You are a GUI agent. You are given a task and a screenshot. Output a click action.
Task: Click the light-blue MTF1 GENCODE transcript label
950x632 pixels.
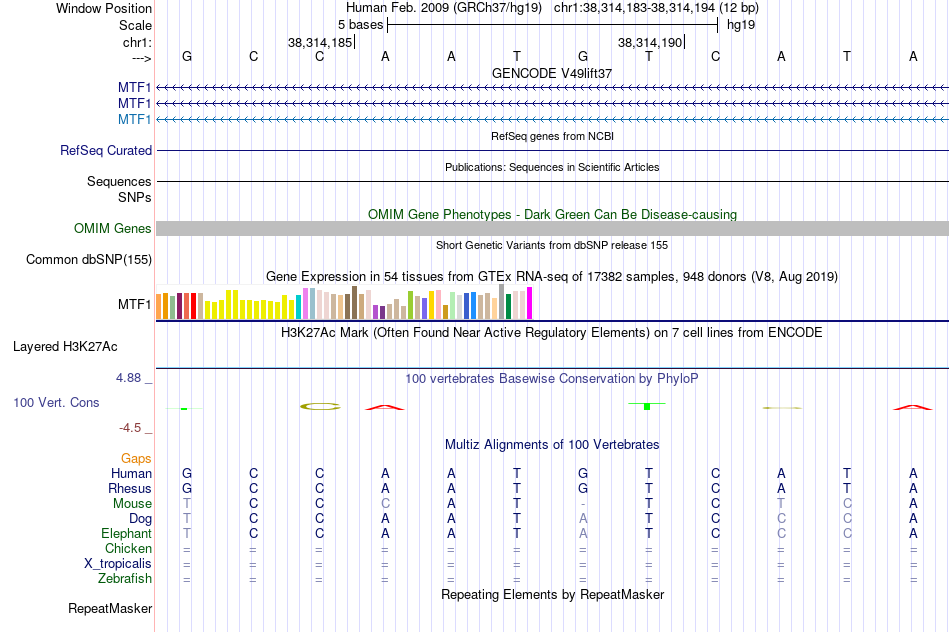135,119
